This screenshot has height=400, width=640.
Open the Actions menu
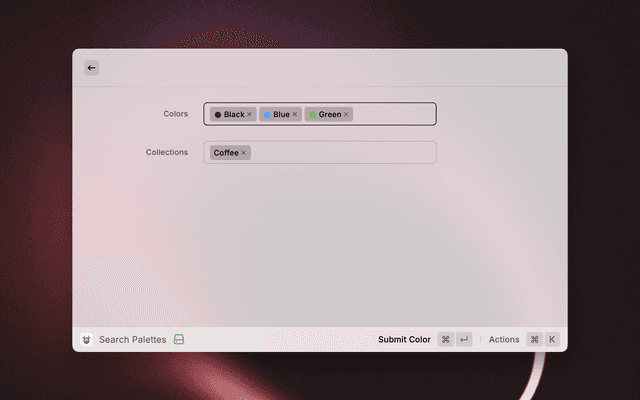click(504, 340)
